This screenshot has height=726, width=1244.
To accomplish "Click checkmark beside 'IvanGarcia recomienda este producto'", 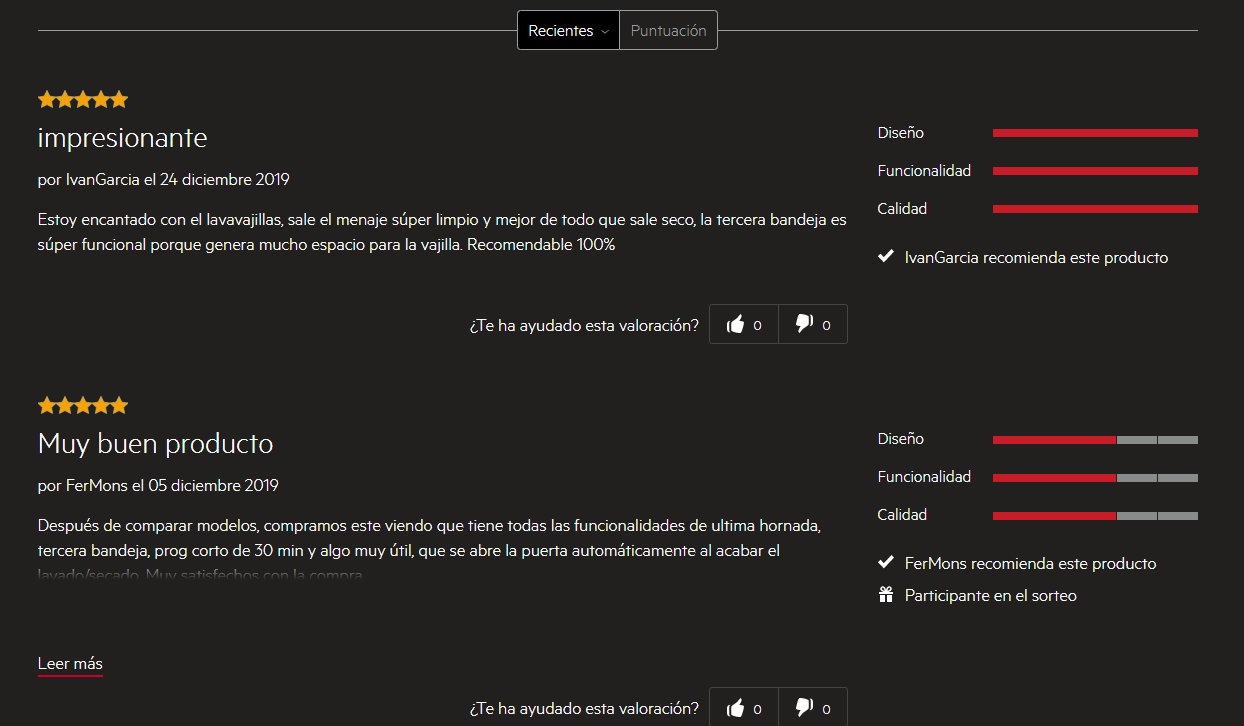I will point(885,257).
